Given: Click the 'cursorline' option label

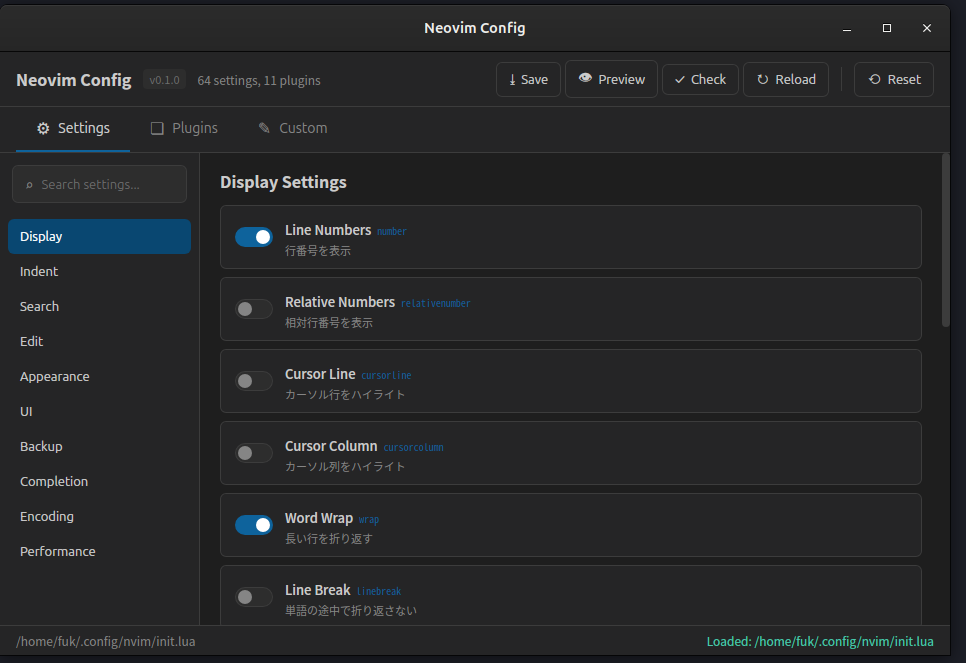Looking at the screenshot, I should pos(386,375).
